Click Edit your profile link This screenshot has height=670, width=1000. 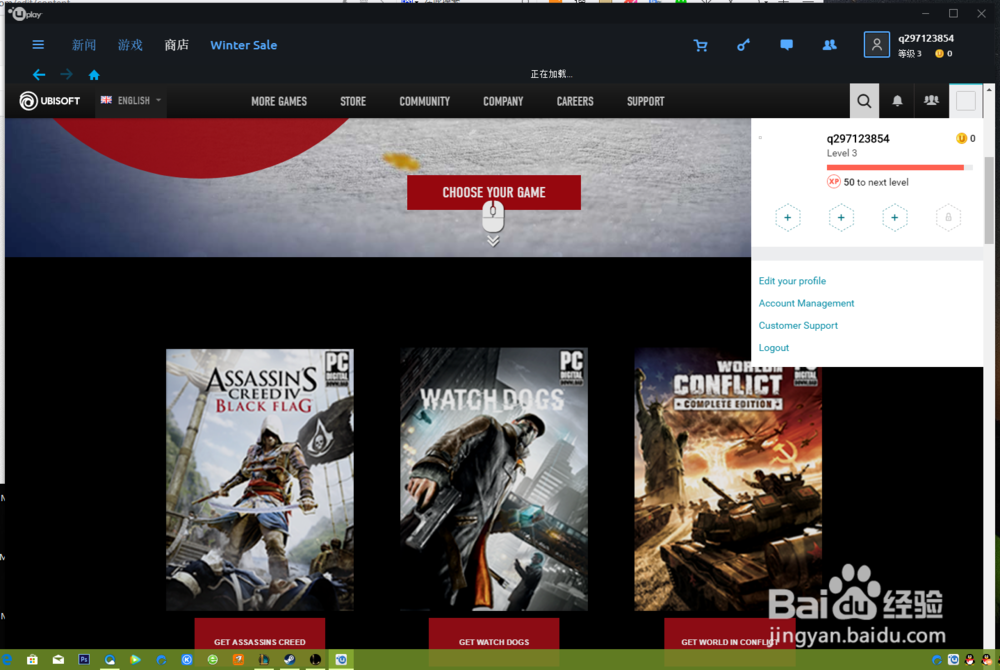point(792,281)
